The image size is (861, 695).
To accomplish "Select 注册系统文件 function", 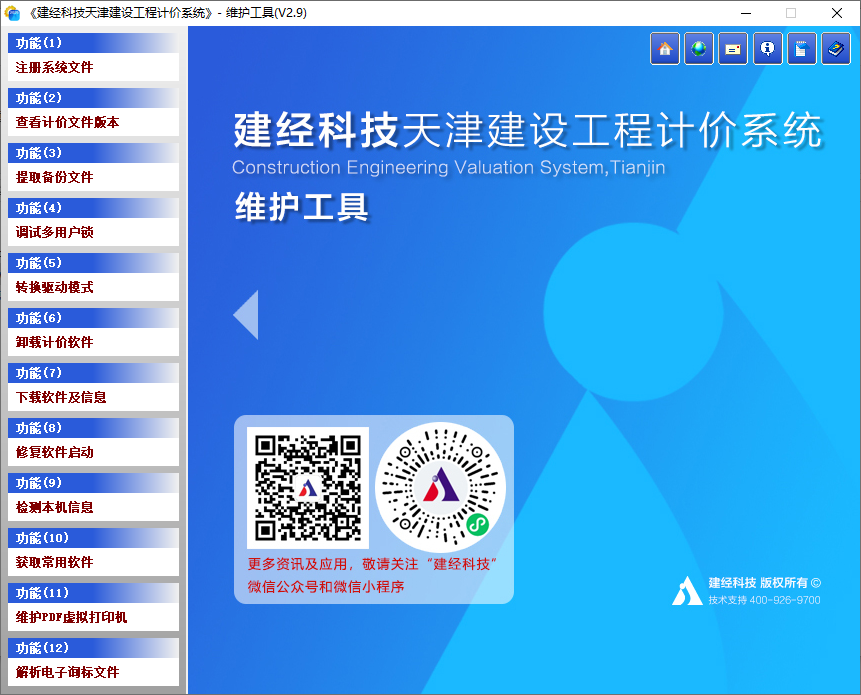I will pyautogui.click(x=93, y=68).
